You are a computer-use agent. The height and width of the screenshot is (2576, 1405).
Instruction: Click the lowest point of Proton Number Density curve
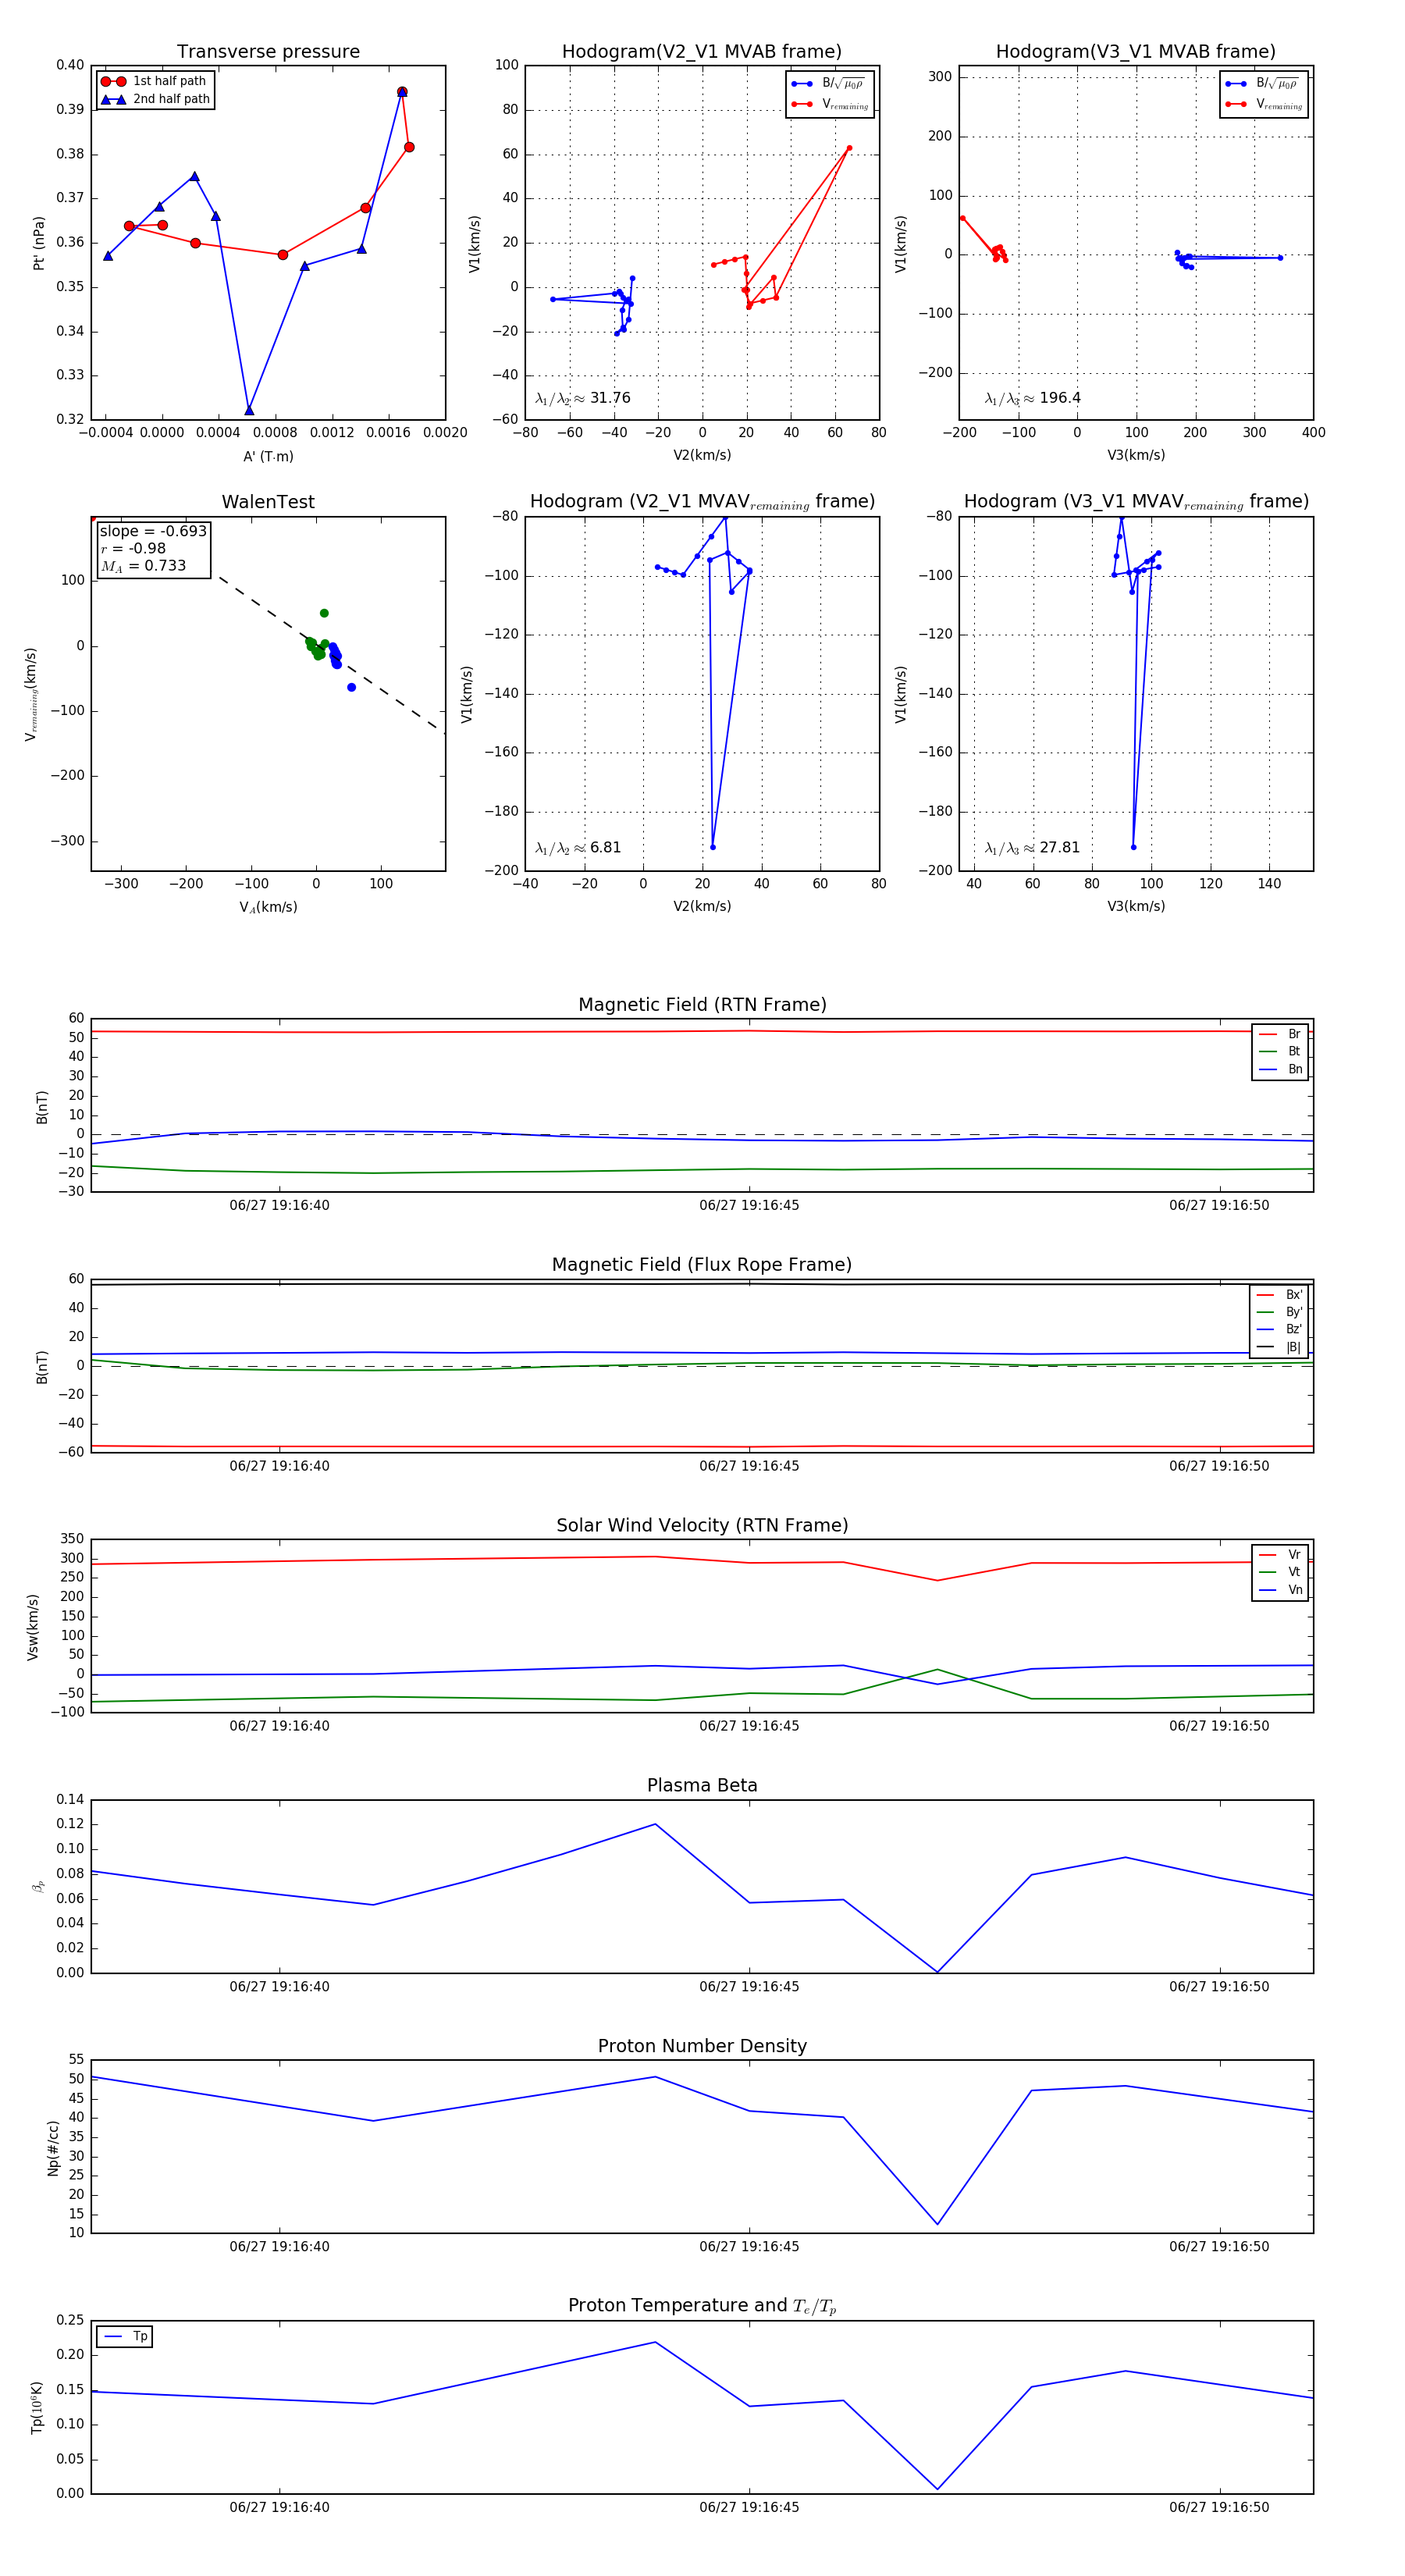[937, 2224]
